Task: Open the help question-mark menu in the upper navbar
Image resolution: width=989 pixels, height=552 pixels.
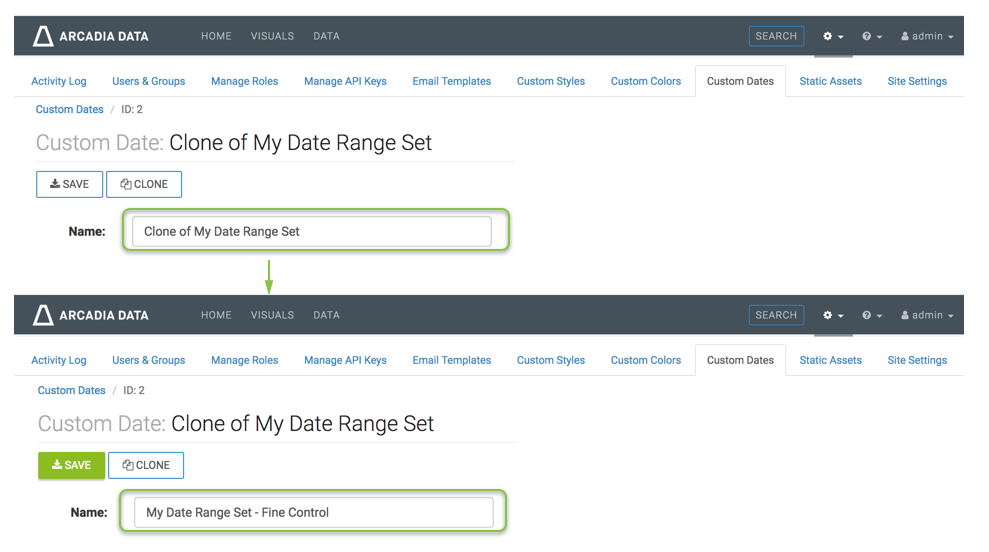Action: [871, 36]
